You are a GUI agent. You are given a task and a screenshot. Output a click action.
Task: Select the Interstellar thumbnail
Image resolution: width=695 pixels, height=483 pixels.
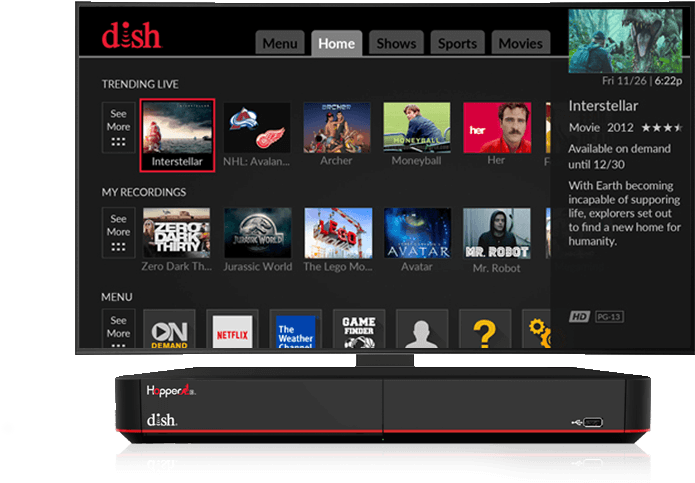[177, 135]
